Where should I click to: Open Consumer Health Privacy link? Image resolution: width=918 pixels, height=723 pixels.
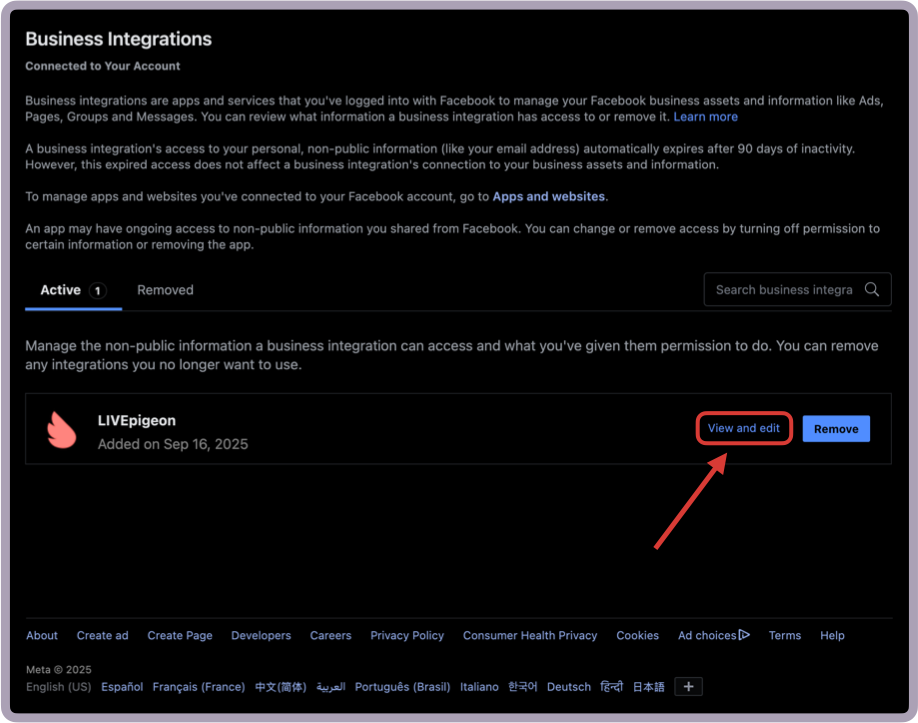click(530, 635)
